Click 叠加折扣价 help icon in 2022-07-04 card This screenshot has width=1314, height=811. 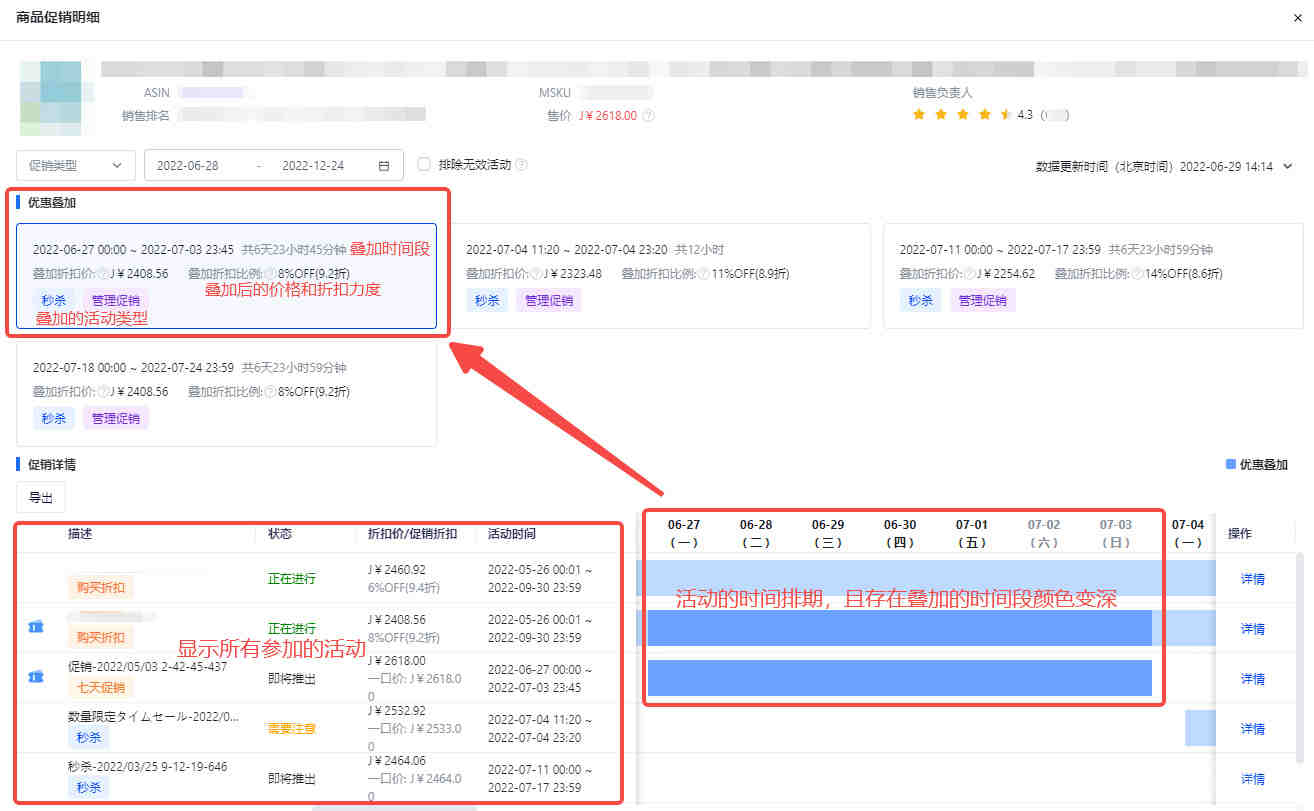pyautogui.click(x=535, y=274)
